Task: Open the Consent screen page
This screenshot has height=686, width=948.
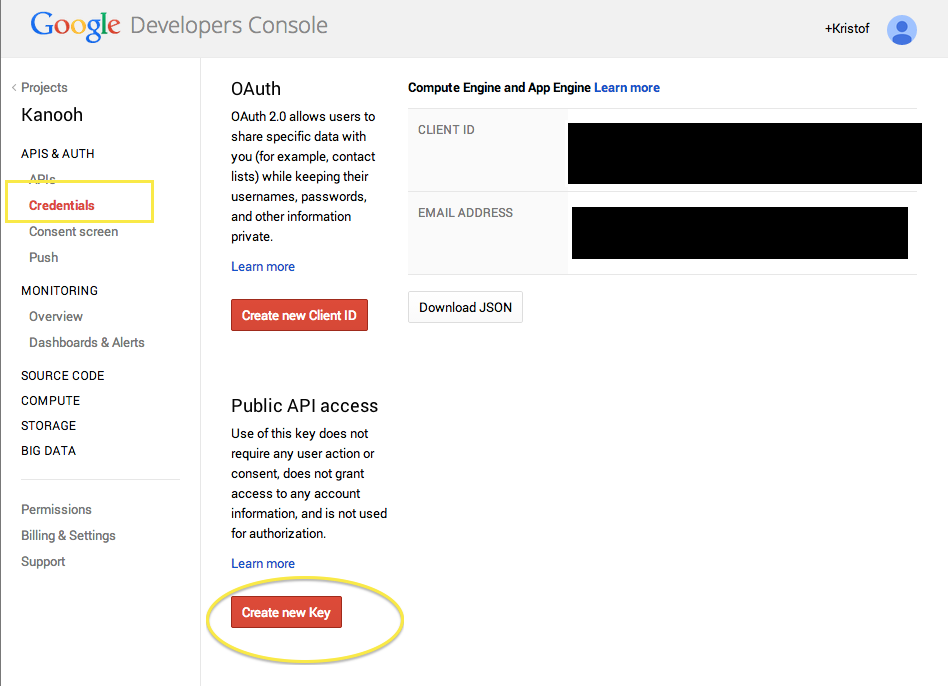Action: pos(74,231)
